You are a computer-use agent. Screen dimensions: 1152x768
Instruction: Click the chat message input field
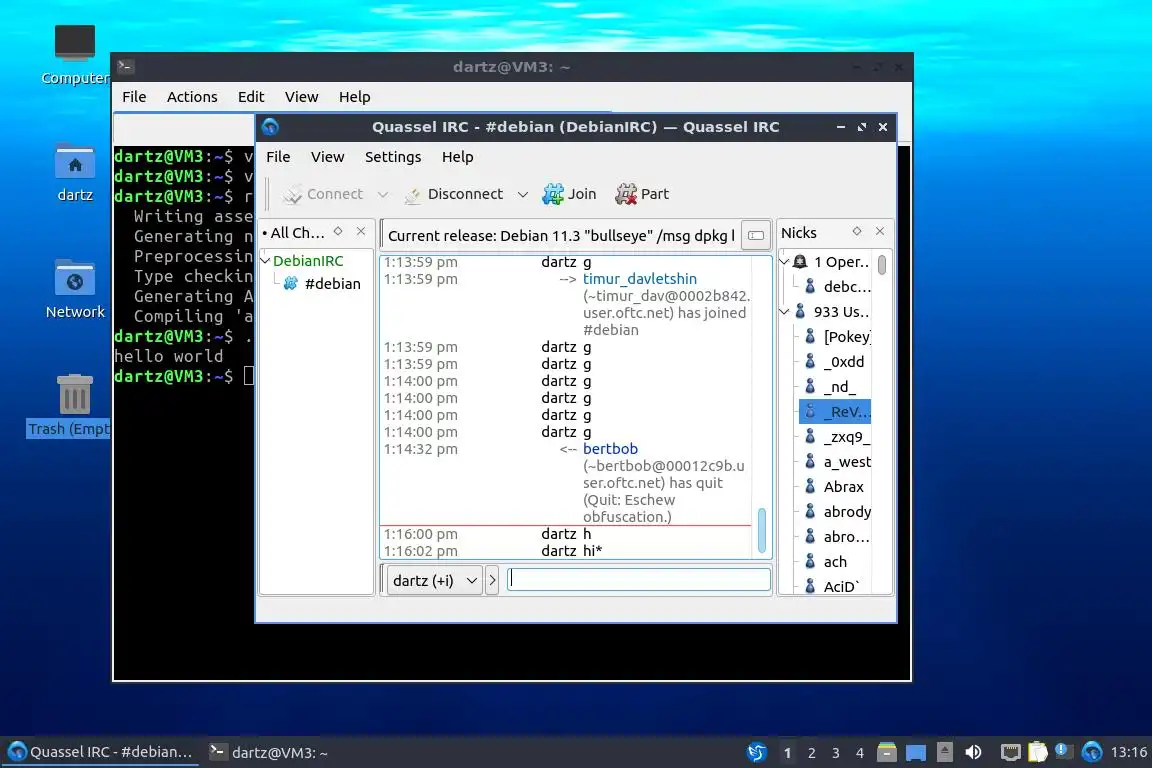[638, 580]
